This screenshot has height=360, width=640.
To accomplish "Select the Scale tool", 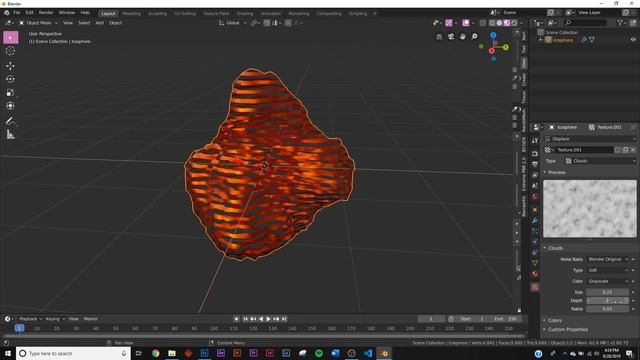I will coord(11,93).
